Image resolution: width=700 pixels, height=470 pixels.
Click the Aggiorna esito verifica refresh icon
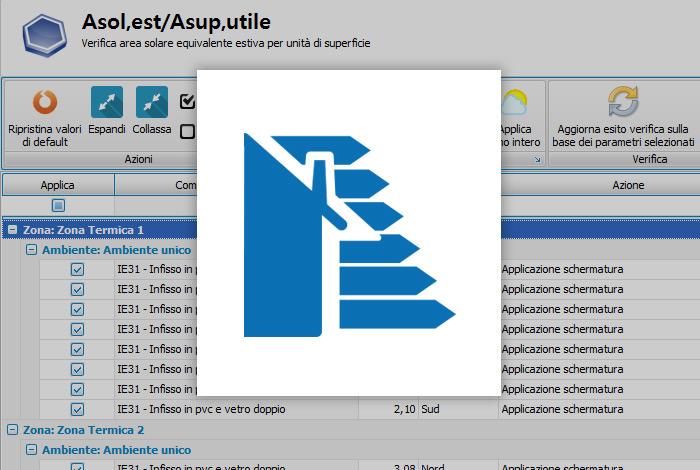[x=623, y=101]
